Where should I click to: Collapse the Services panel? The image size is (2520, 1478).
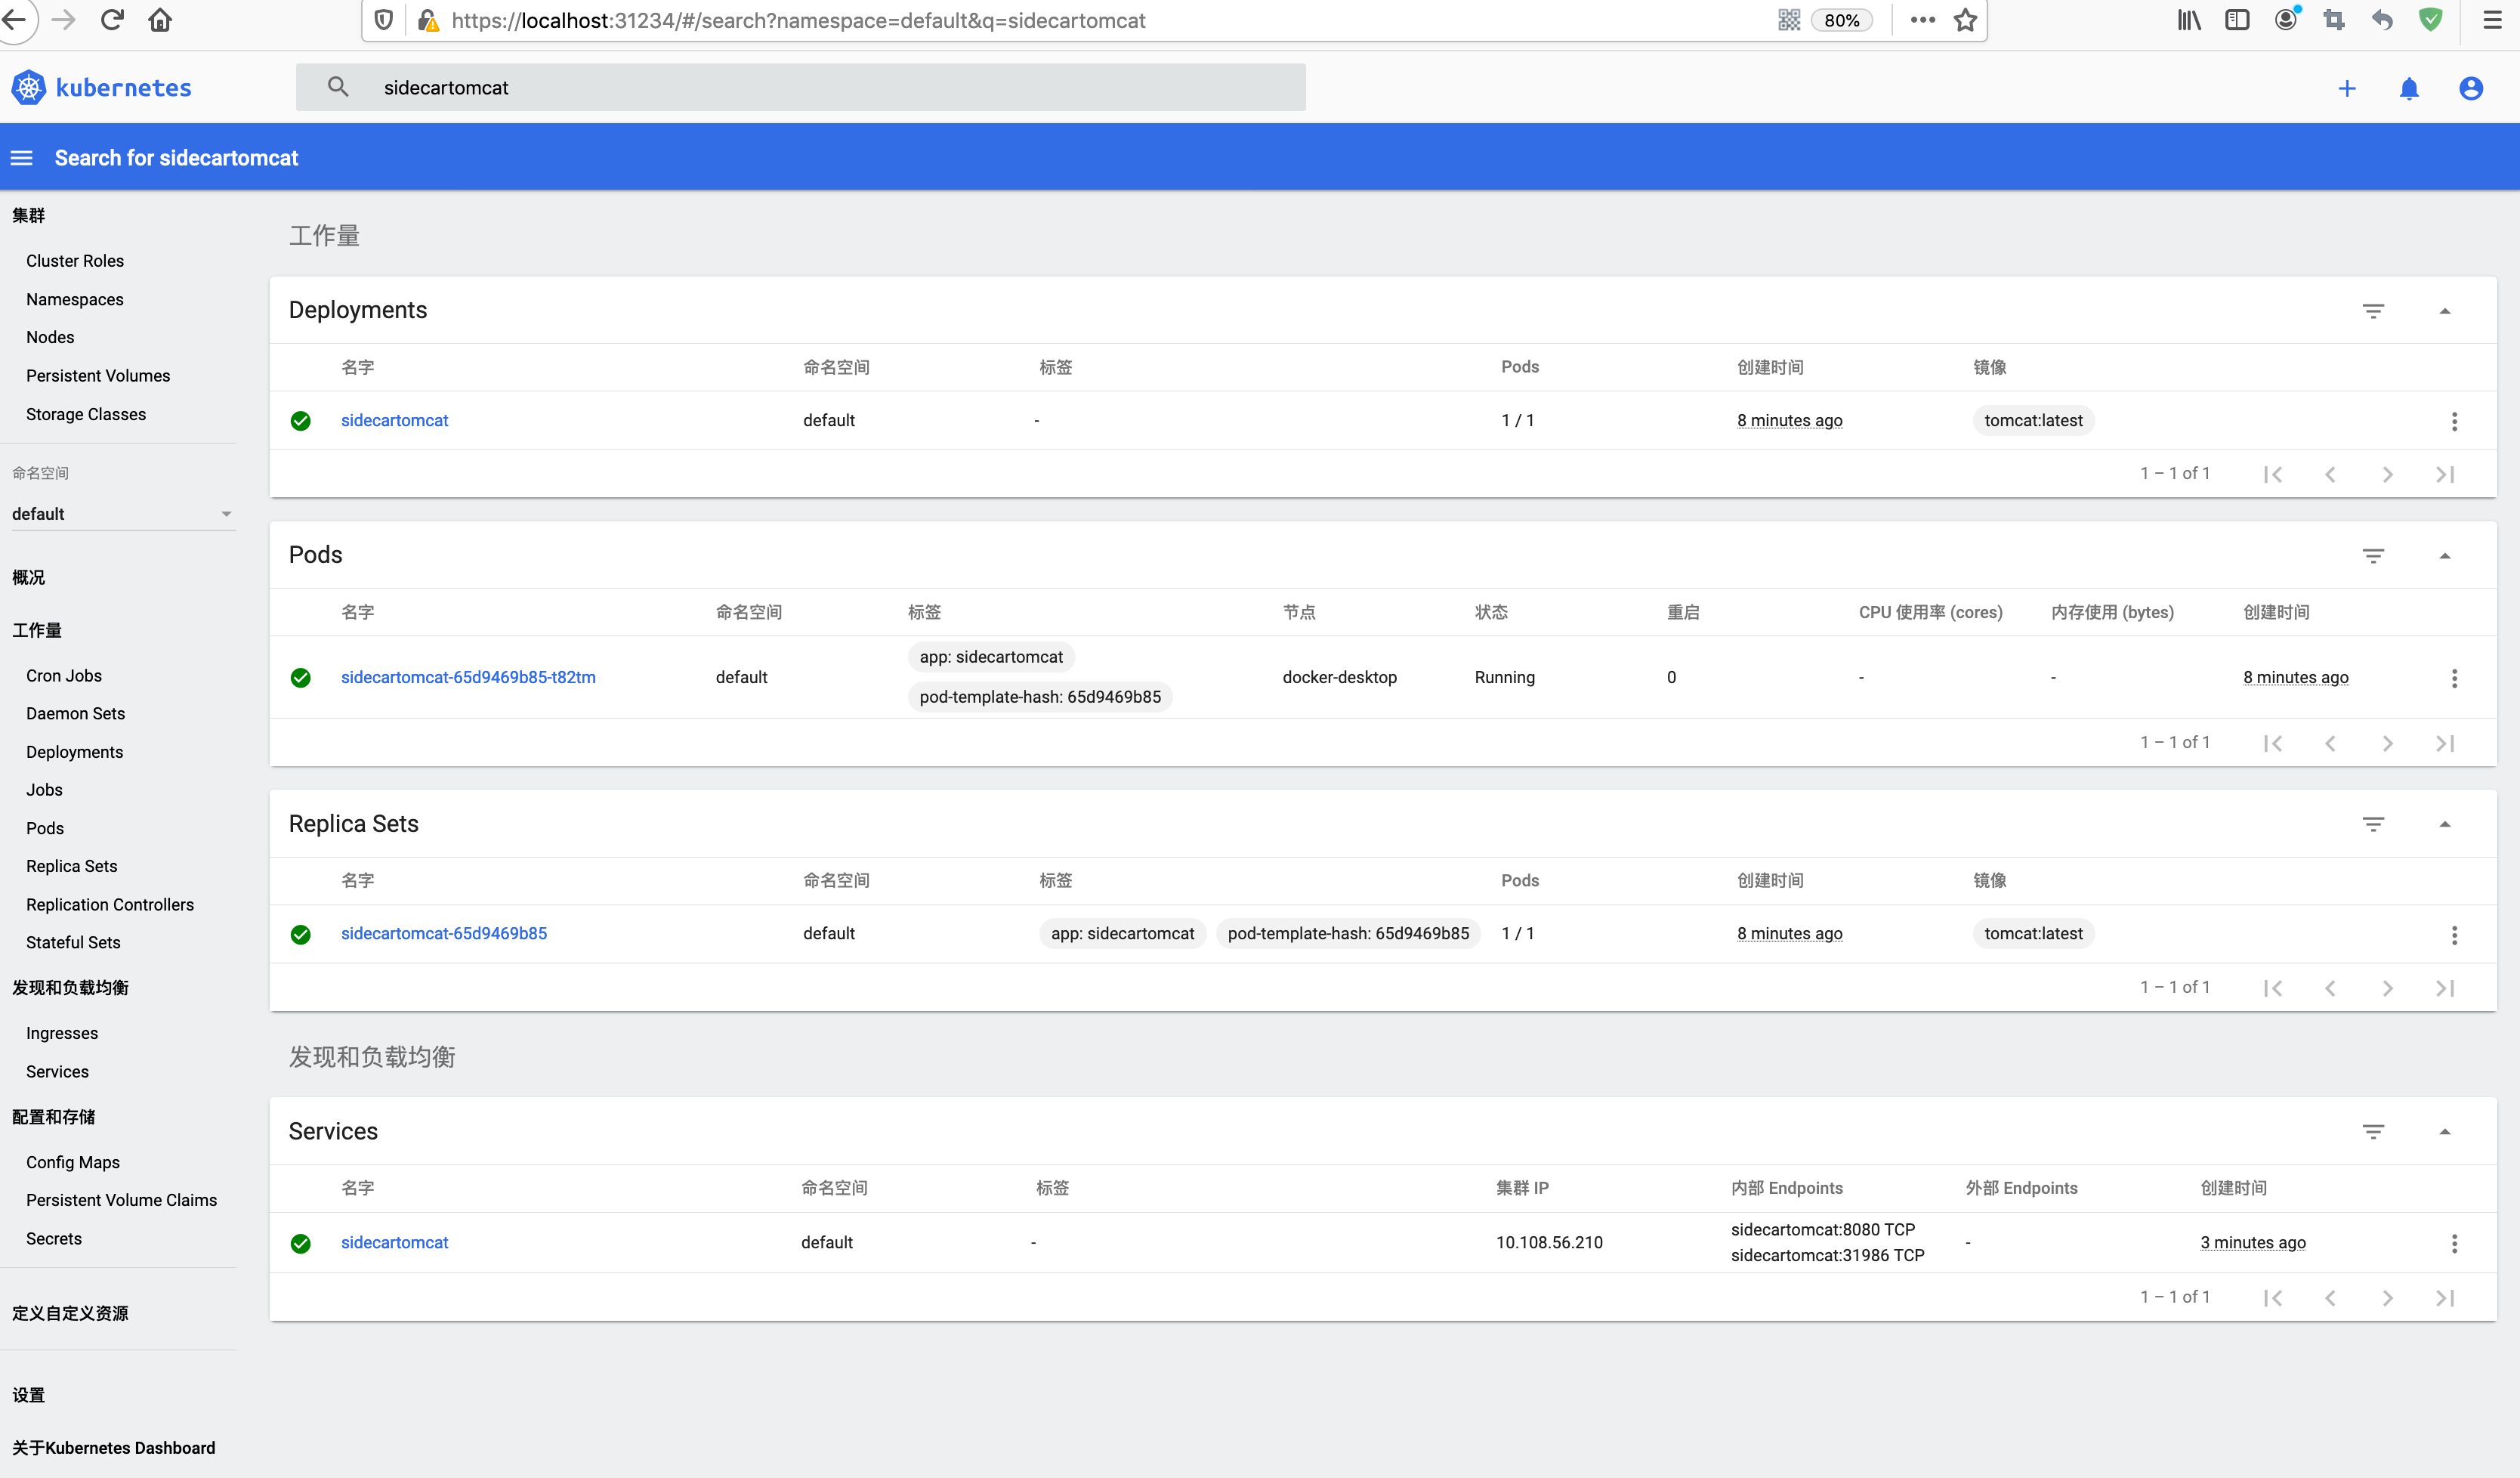2447,1131
